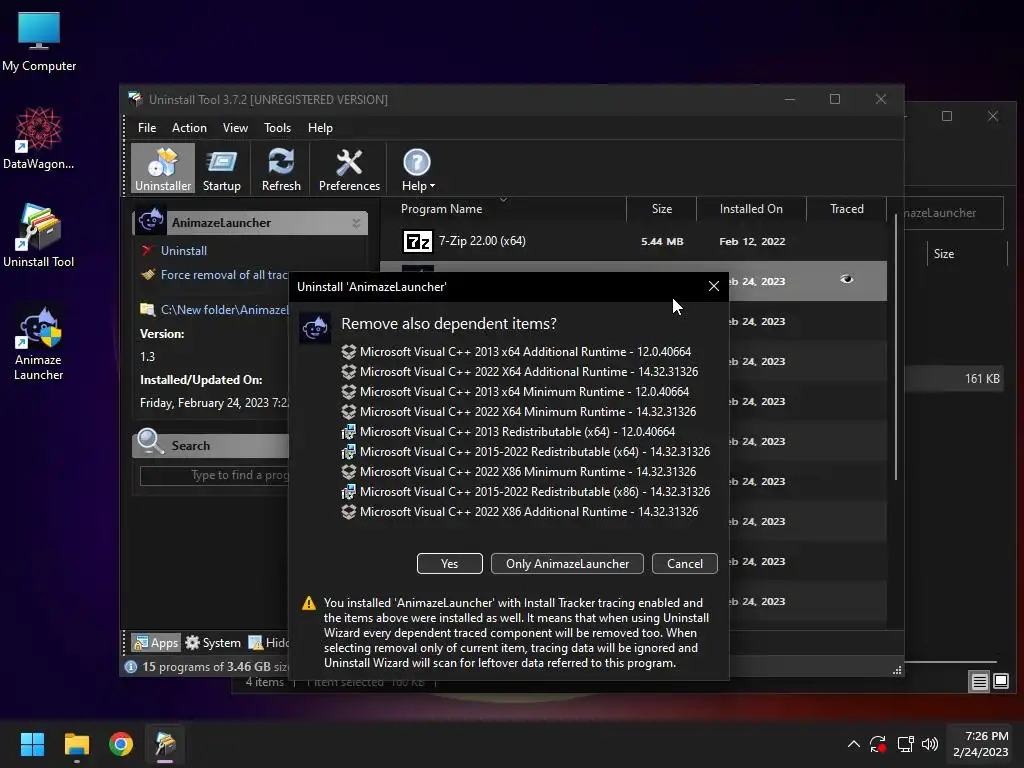This screenshot has height=768, width=1024.
Task: Click the tray sync status icon
Action: point(878,744)
